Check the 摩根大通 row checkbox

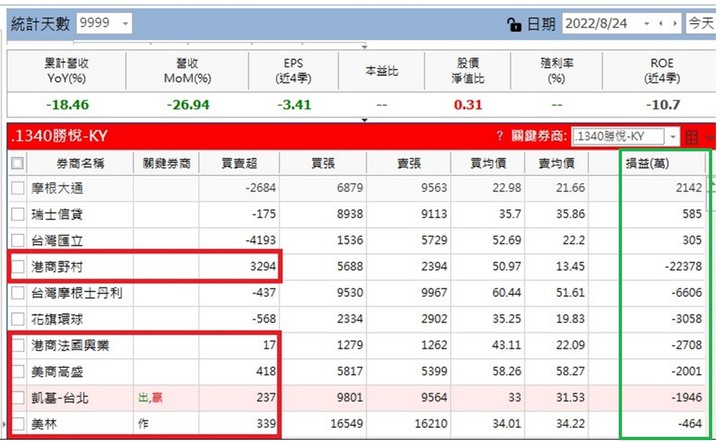click(x=17, y=188)
